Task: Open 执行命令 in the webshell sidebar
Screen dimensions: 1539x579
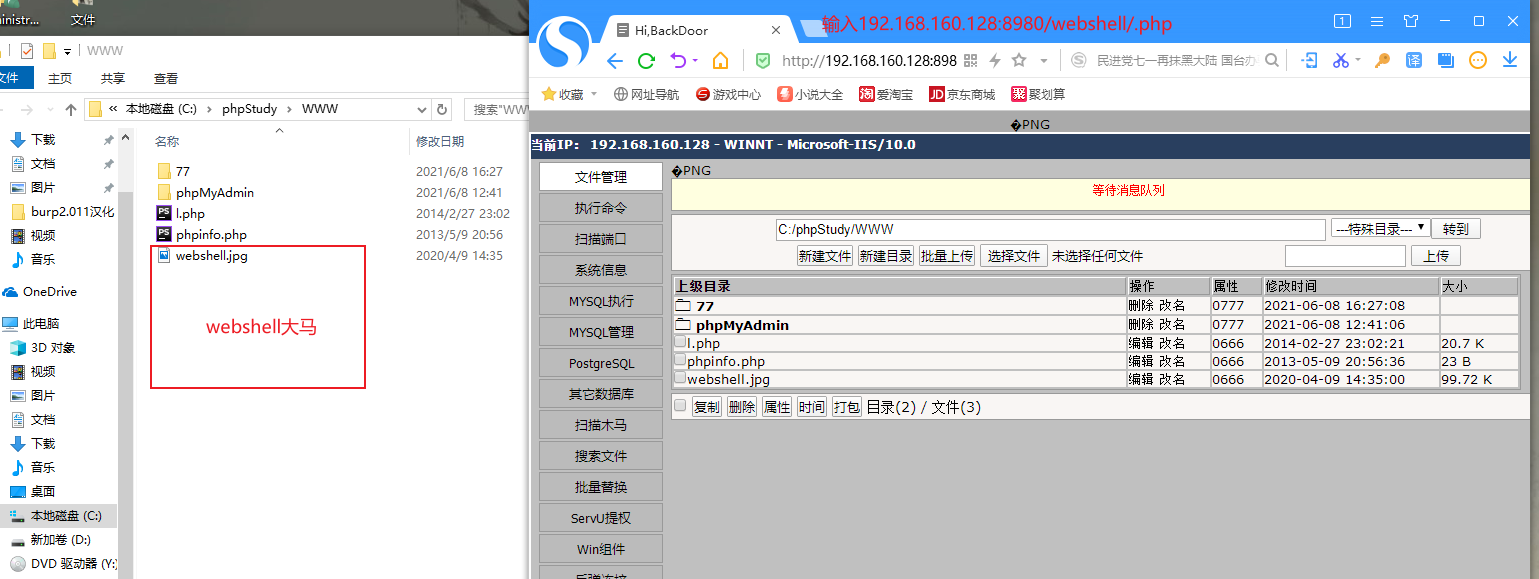Action: (600, 207)
